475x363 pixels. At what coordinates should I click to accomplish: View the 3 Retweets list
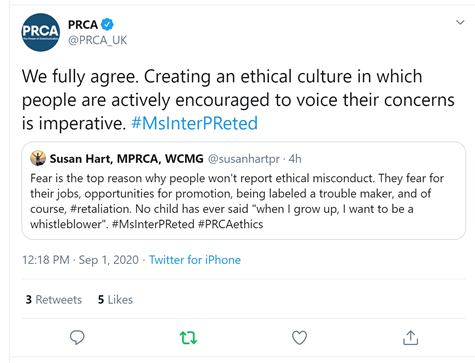pos(54,299)
